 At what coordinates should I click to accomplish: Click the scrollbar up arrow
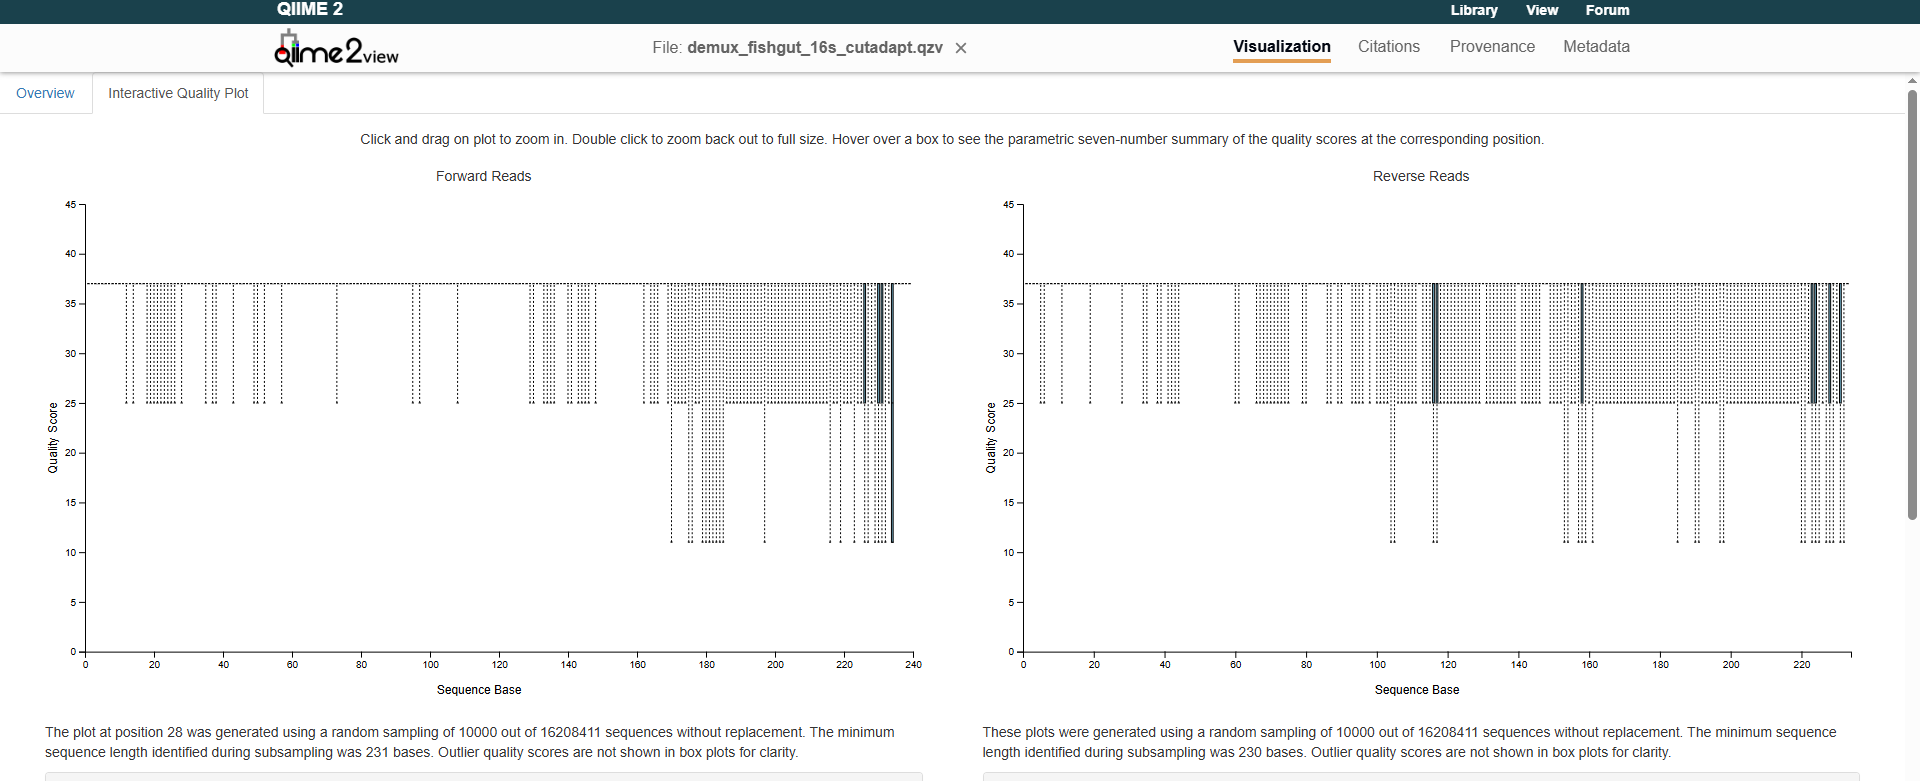pyautogui.click(x=1912, y=80)
